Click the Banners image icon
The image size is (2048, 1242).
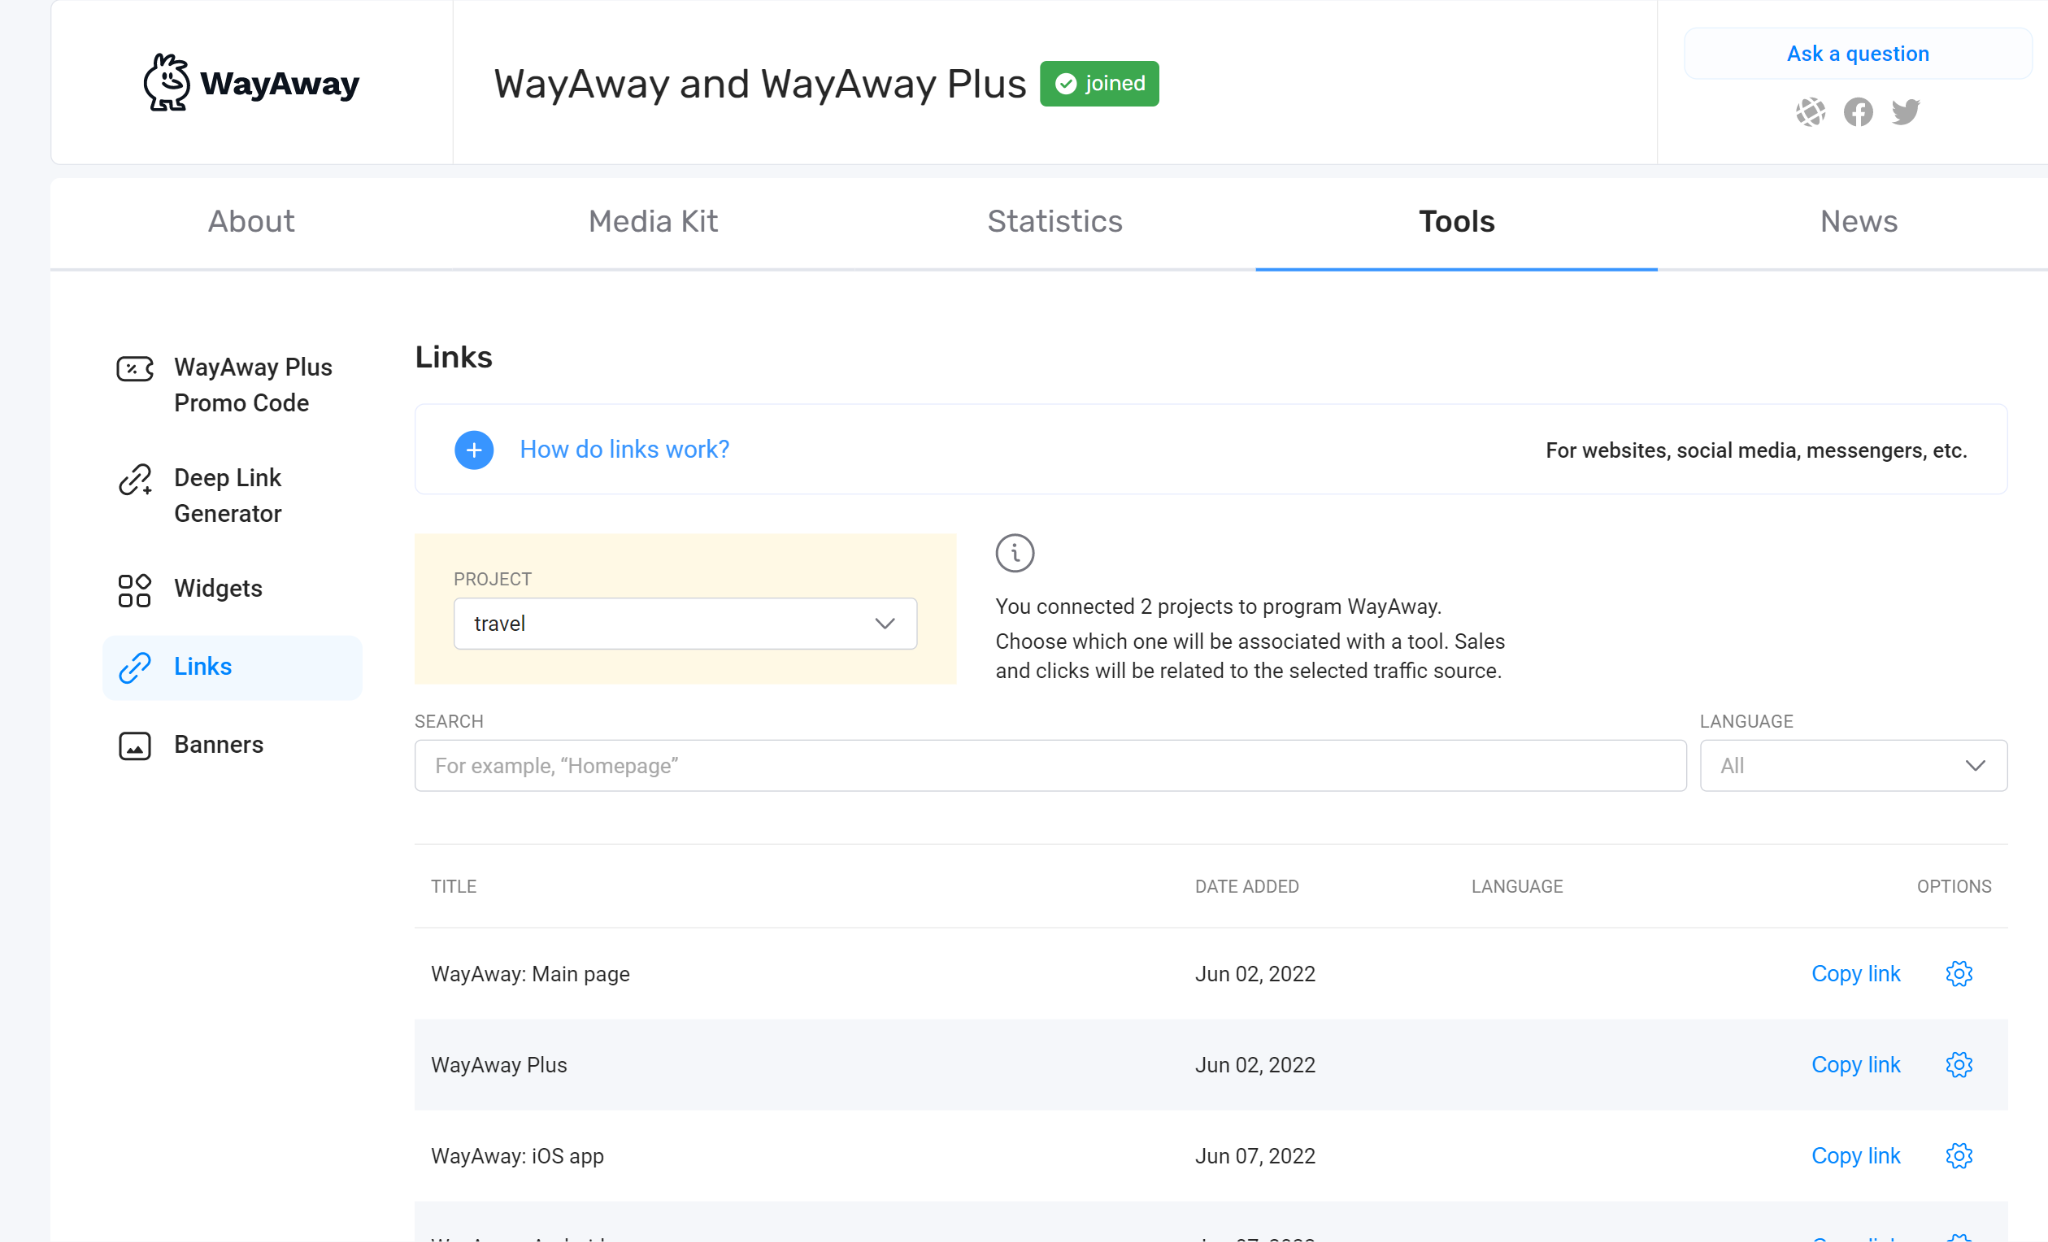(x=135, y=746)
